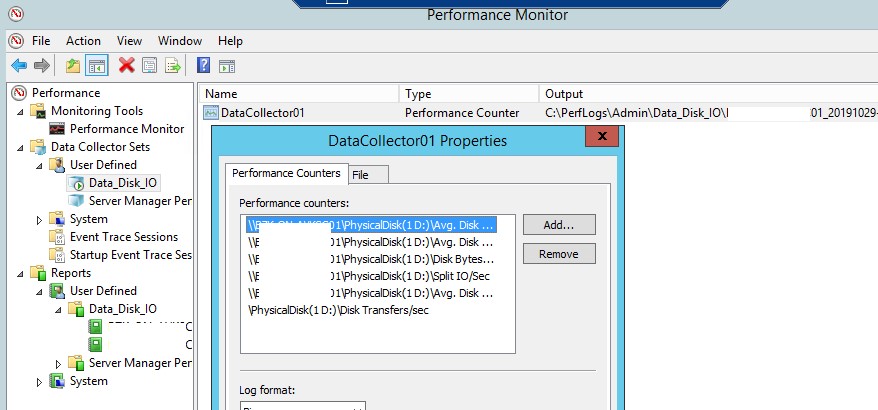This screenshot has height=410, width=878.
Task: Sort list by the Type column header
Action: click(469, 94)
